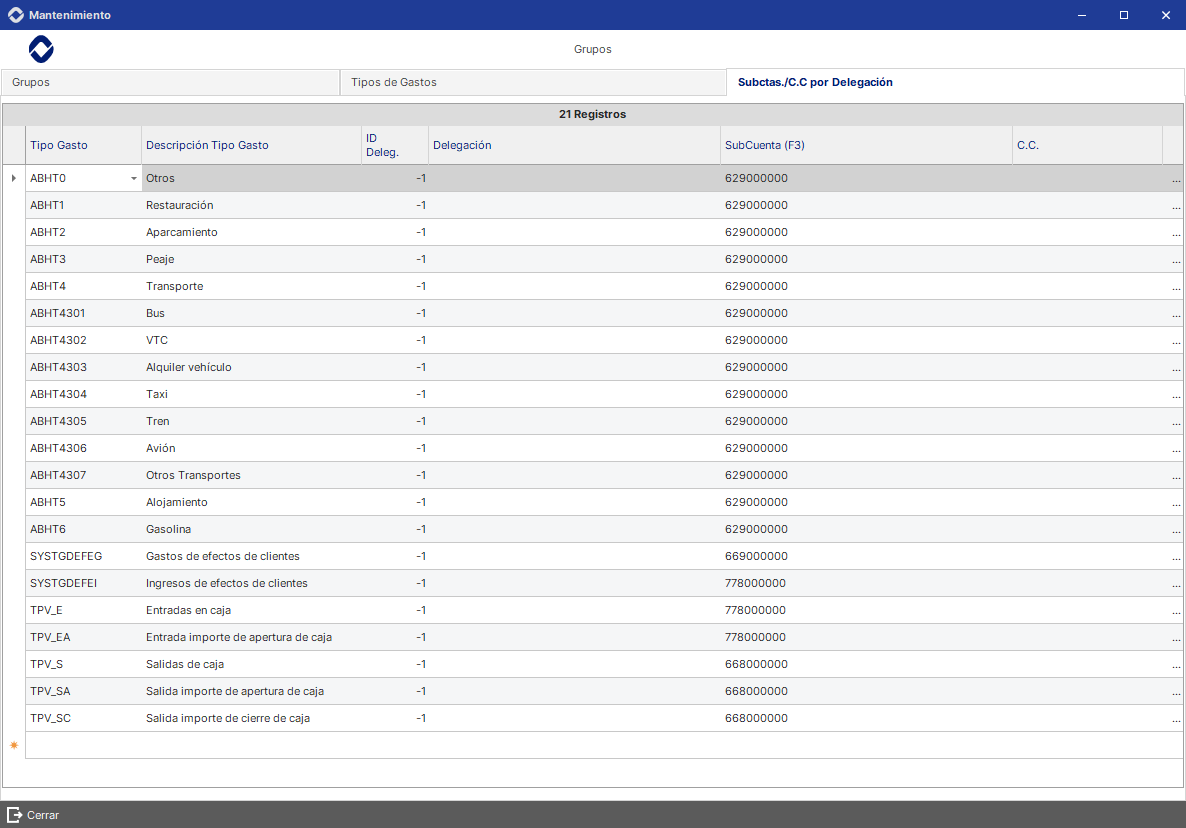Expand the ABHT0 Tipo Gasto dropdown arrow
1186x828 pixels.
tap(134, 178)
